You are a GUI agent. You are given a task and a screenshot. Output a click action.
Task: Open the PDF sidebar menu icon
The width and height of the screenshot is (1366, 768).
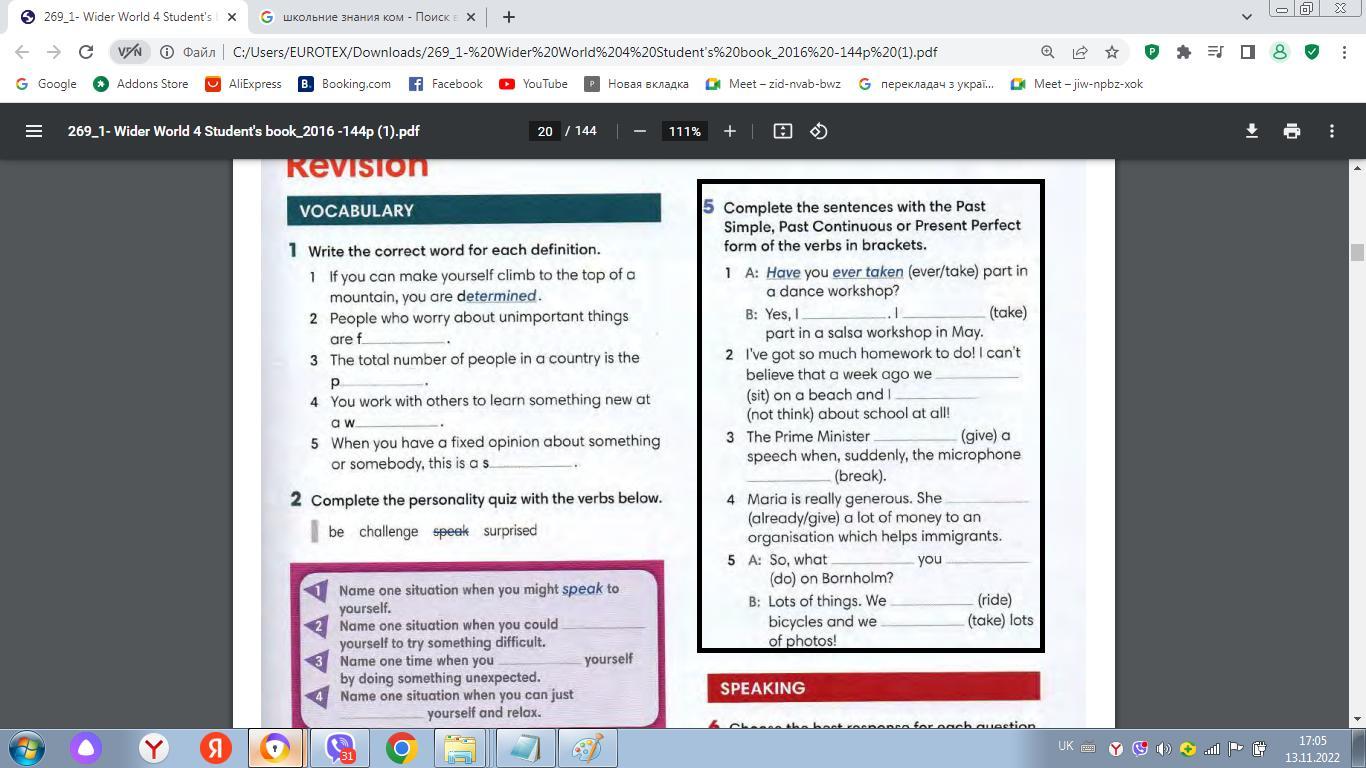pyautogui.click(x=33, y=131)
